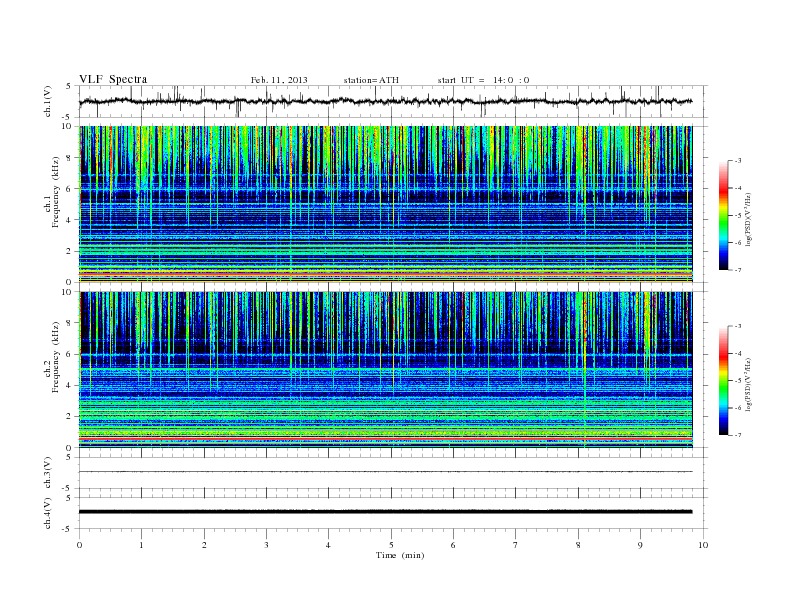Viewport: 792px width, 612px height.
Task: Click the ch.3 flat waveform trace
Action: pyautogui.click(x=385, y=472)
